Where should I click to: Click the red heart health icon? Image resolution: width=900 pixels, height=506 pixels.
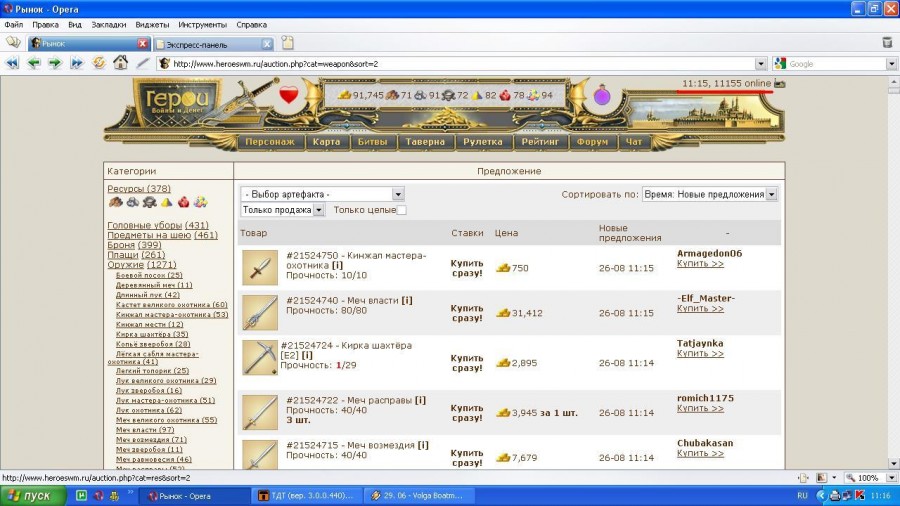point(289,95)
